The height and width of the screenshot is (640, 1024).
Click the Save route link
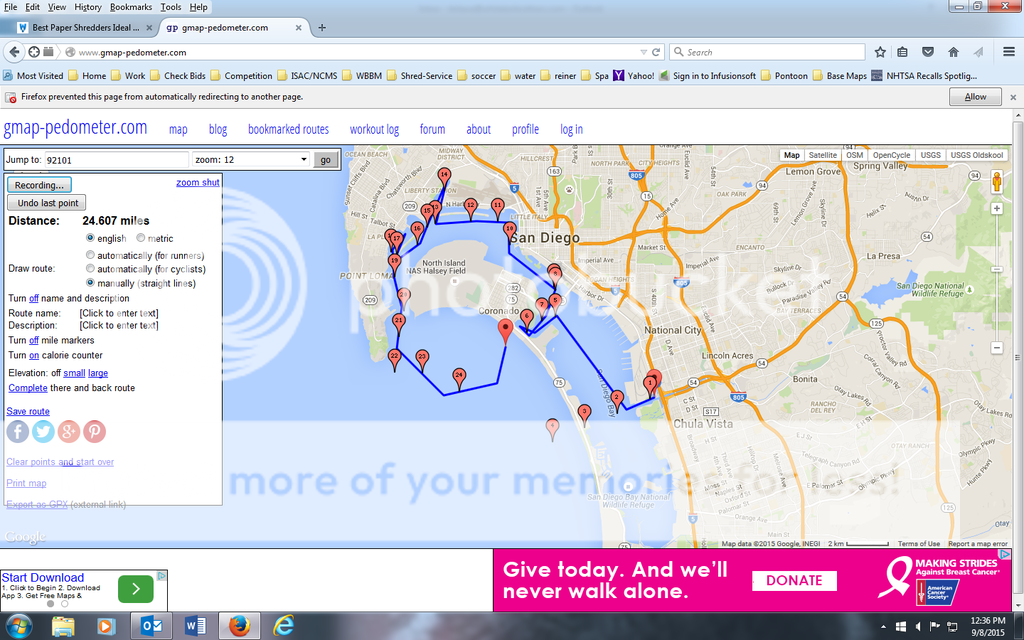28,411
